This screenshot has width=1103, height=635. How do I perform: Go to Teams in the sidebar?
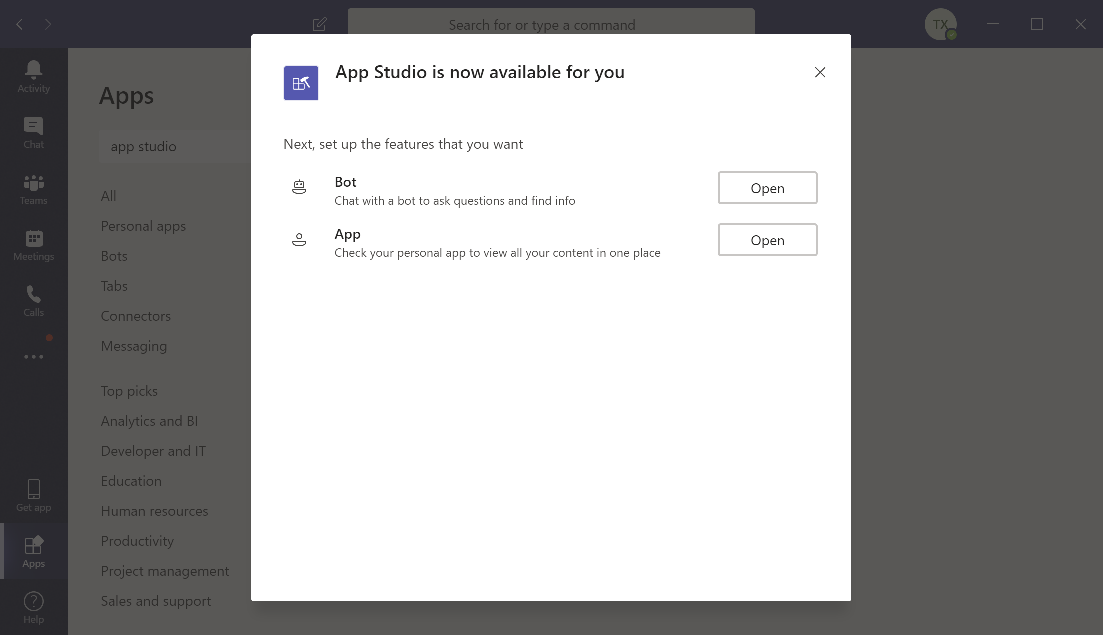click(x=33, y=189)
